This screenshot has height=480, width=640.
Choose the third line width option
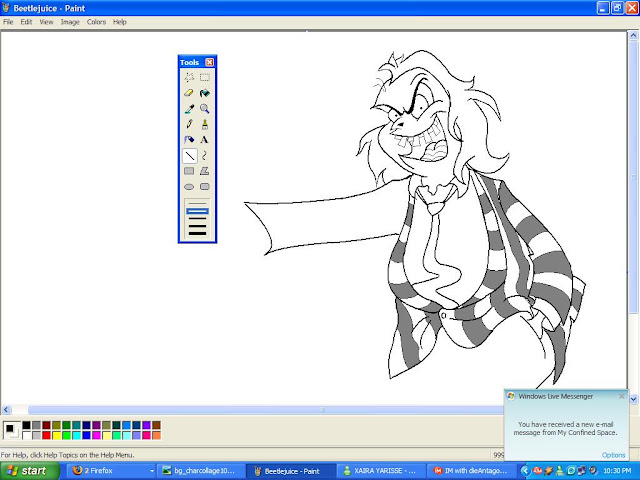(x=197, y=218)
